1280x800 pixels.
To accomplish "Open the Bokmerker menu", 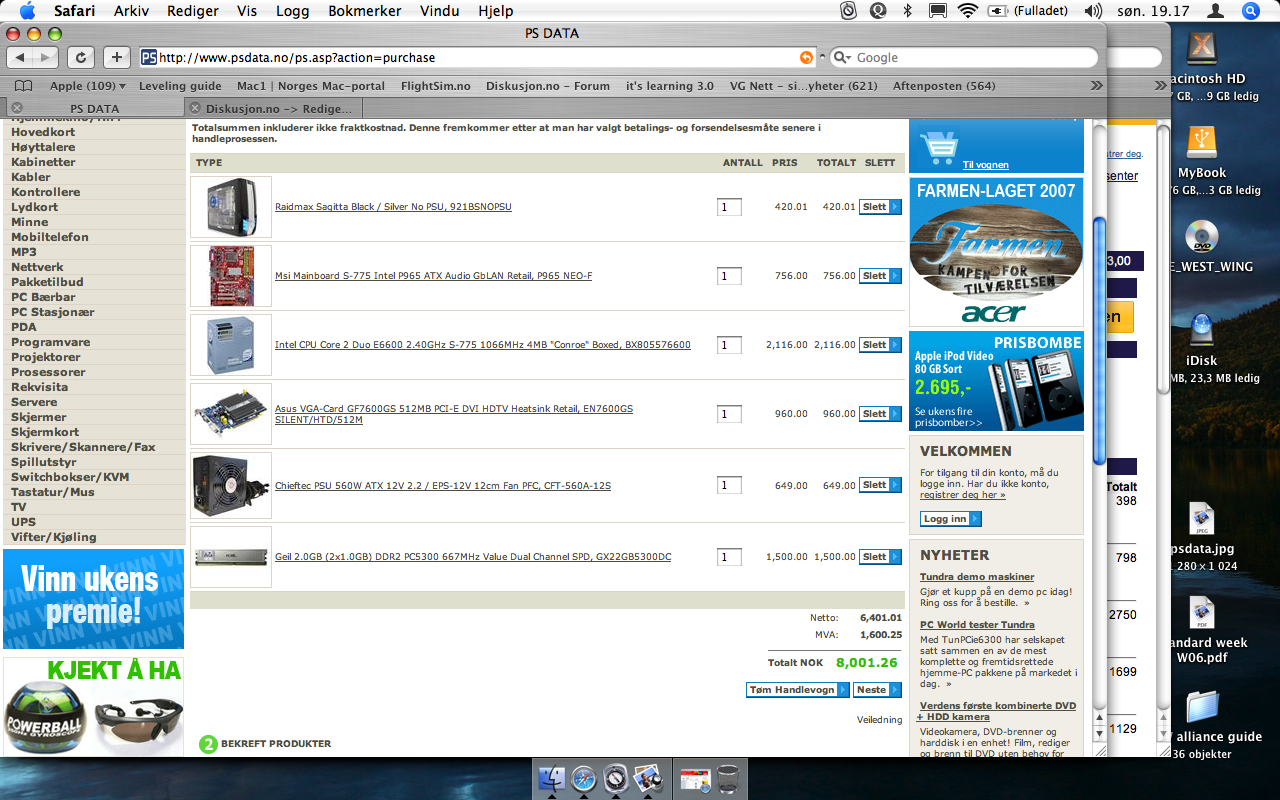I will pyautogui.click(x=364, y=11).
